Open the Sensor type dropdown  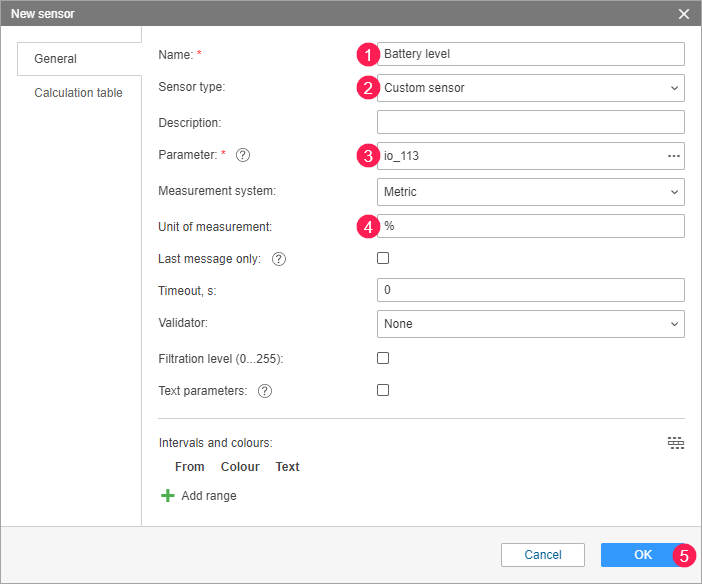point(530,88)
